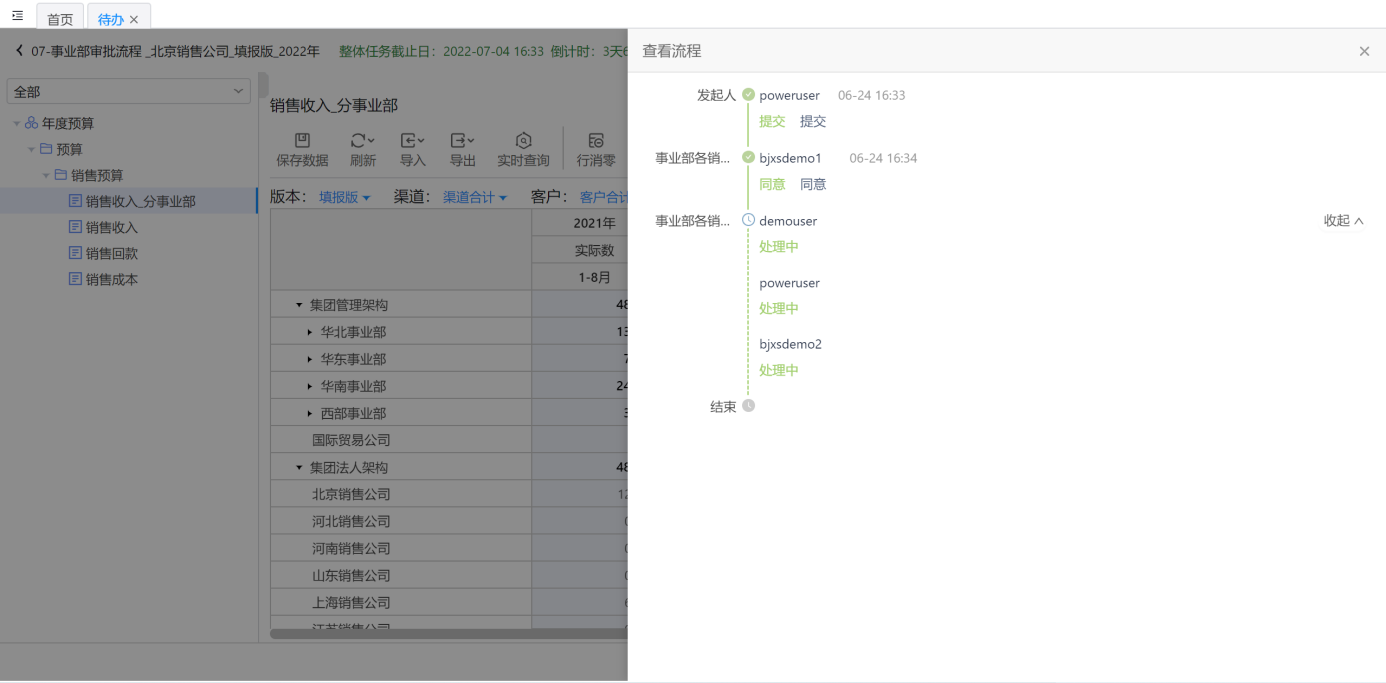Open the 版本 填报版 dropdown

[345, 198]
